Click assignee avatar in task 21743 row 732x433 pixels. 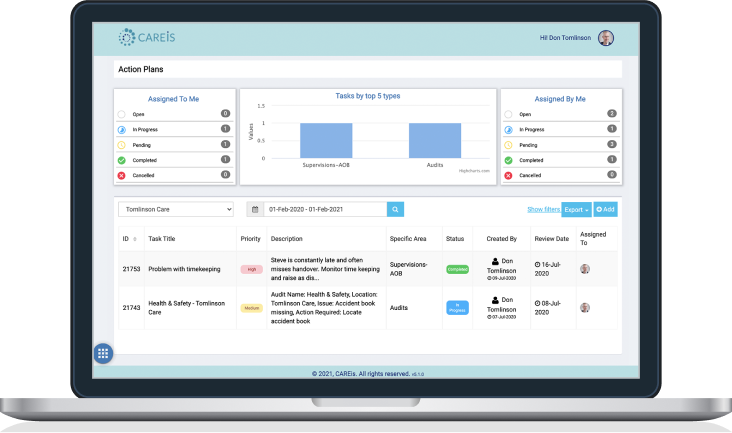585,307
